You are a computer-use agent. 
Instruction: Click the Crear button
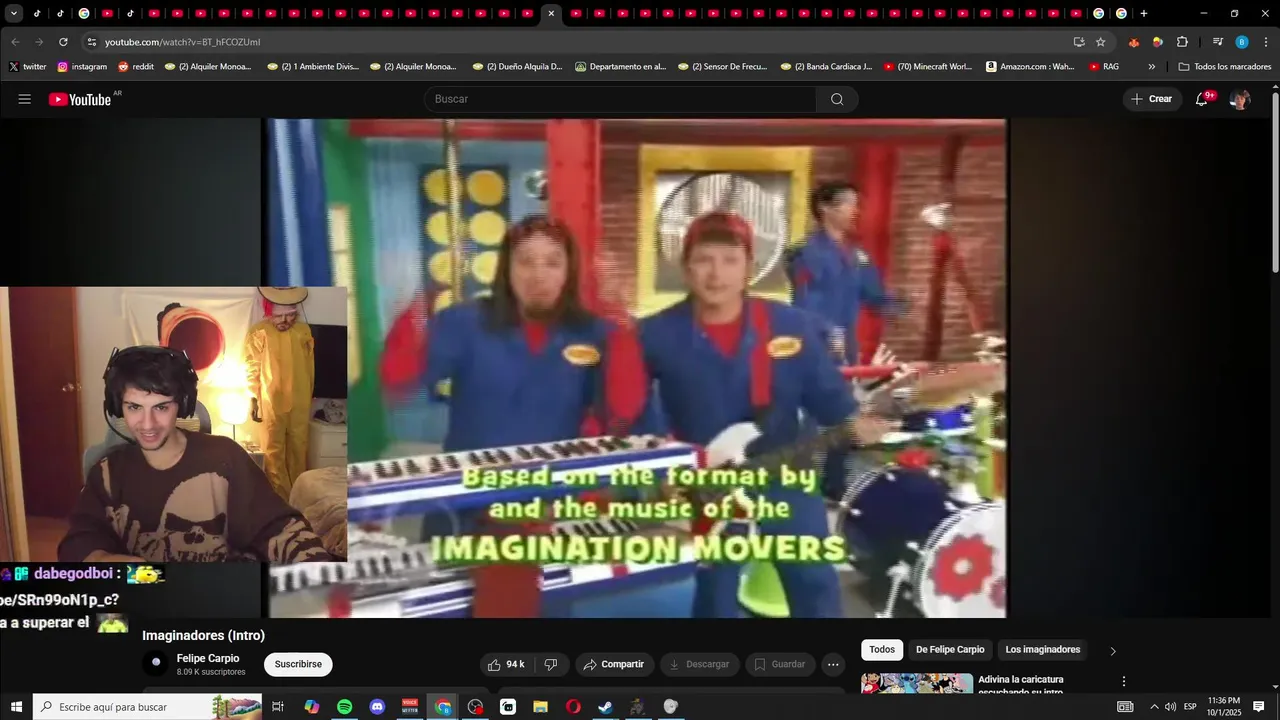[x=1151, y=99]
